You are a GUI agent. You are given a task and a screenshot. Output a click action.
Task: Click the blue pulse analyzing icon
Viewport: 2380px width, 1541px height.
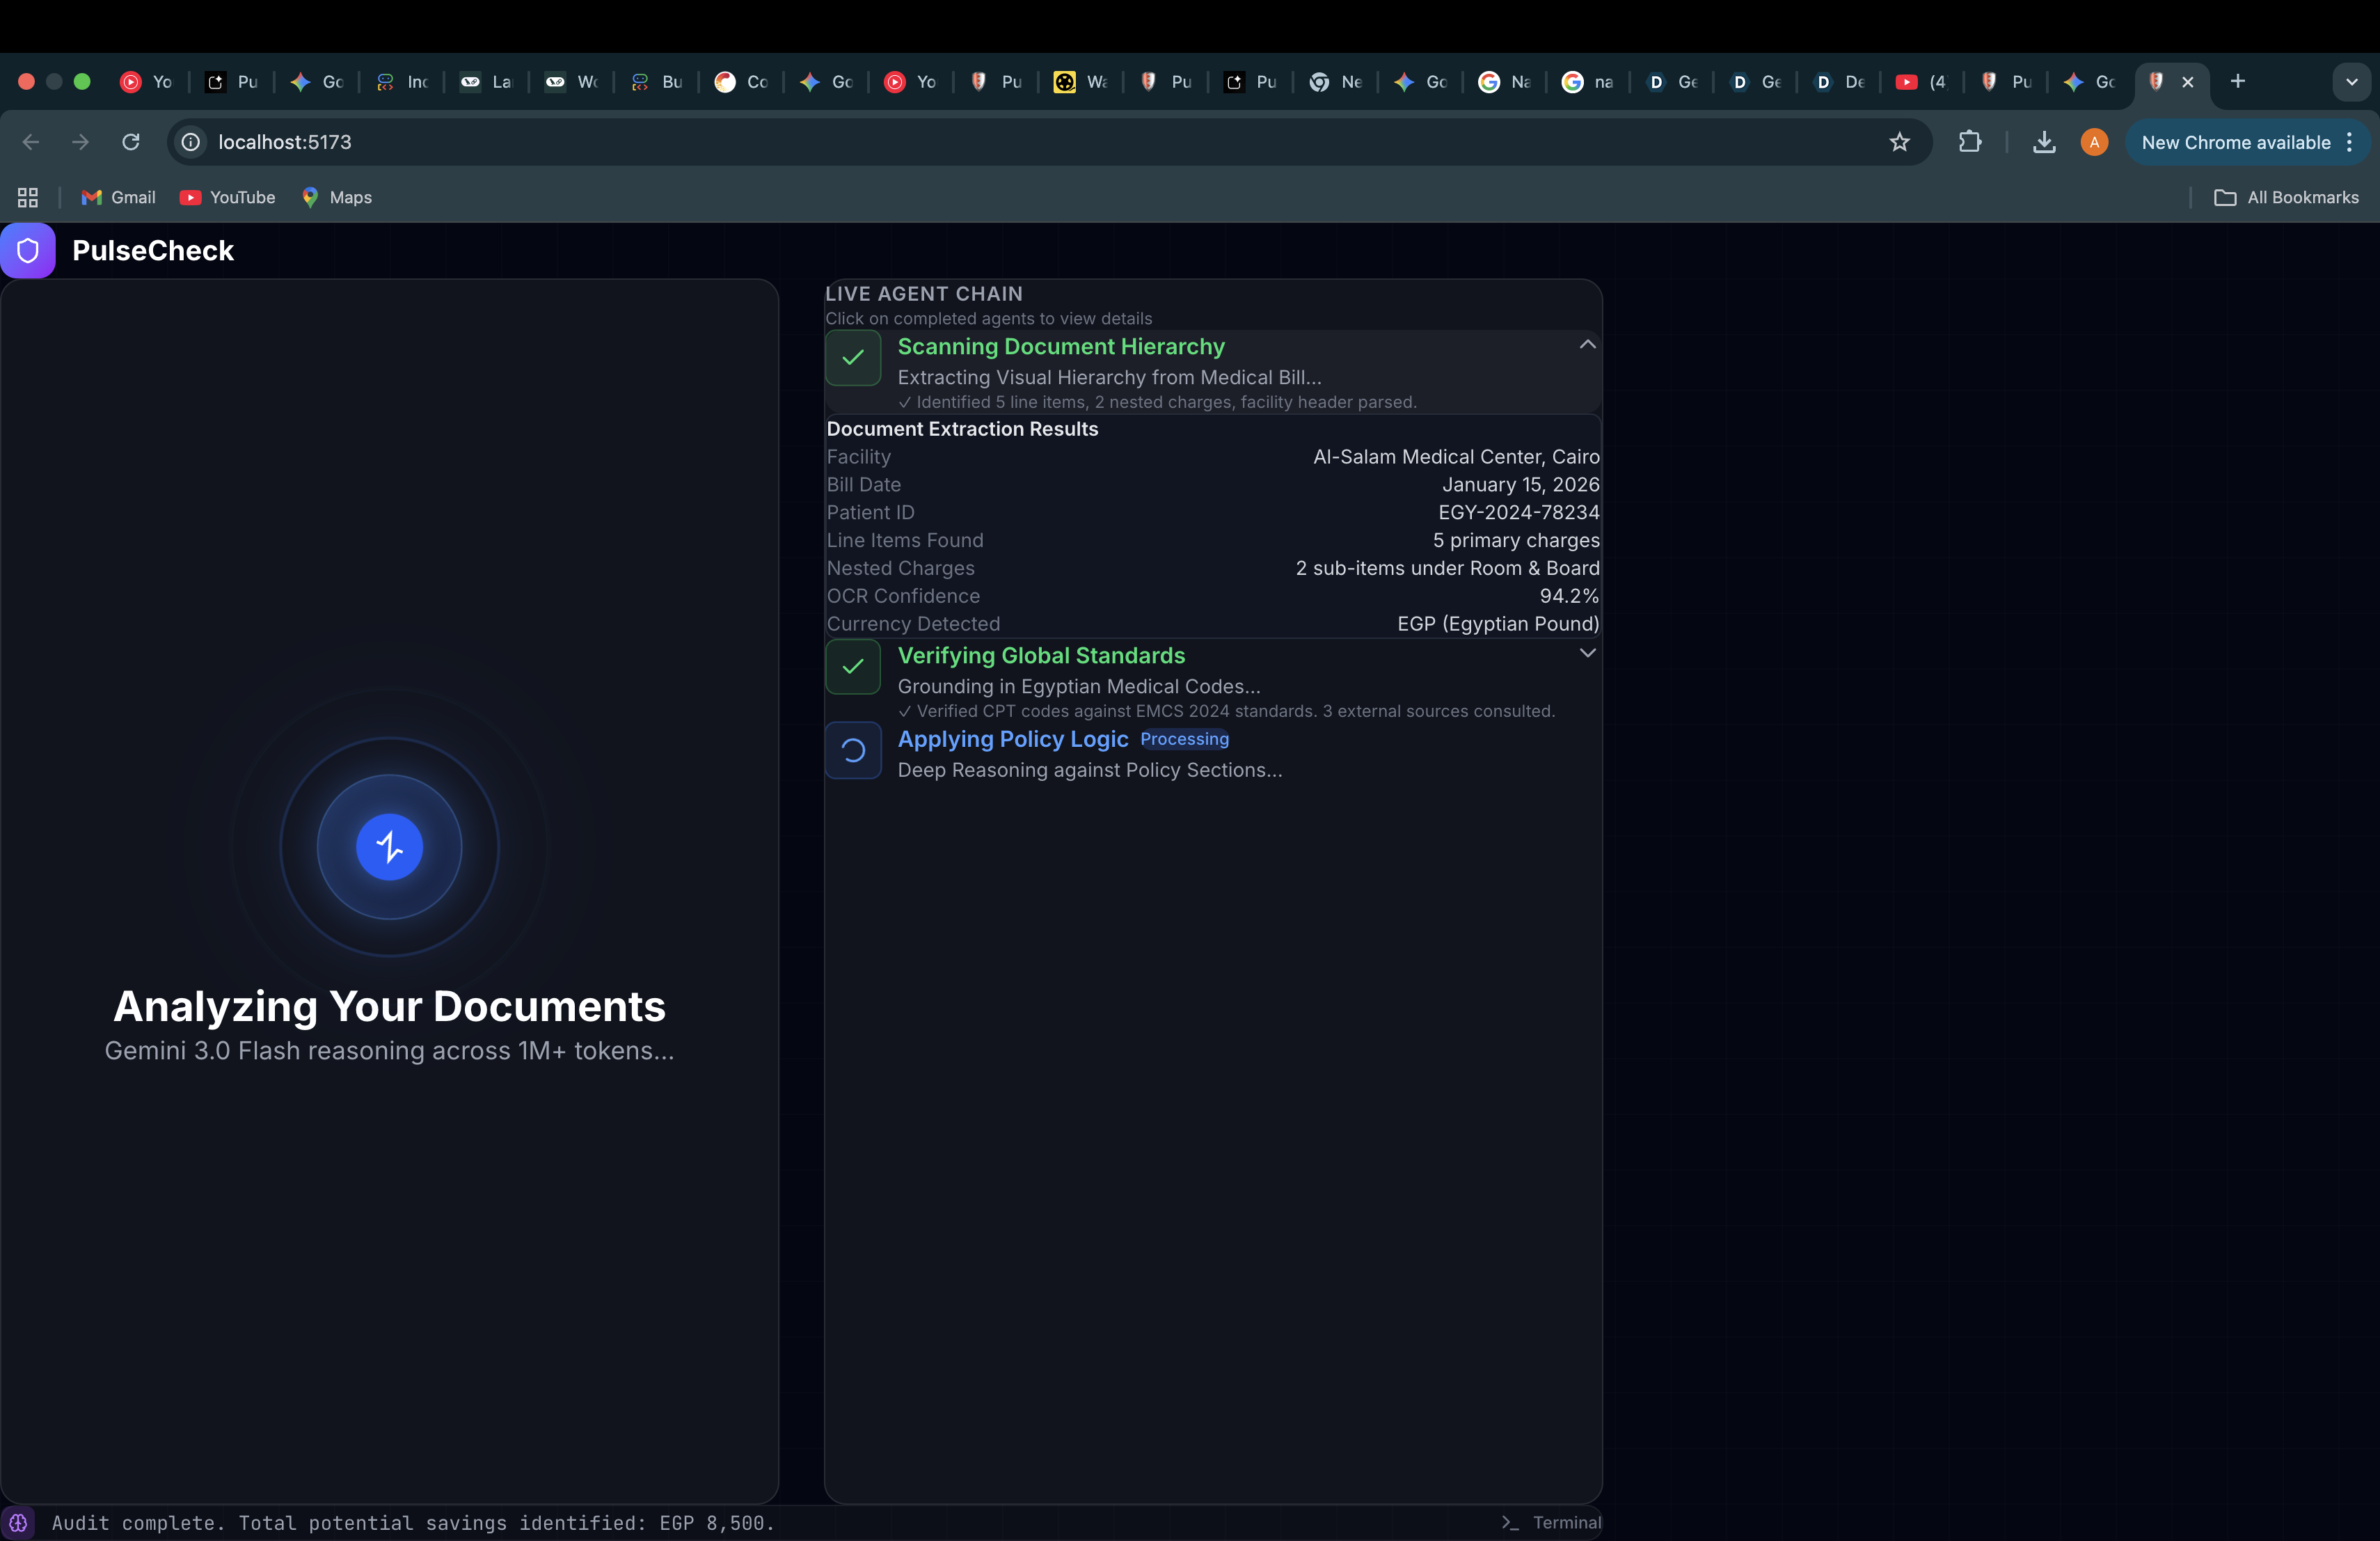[x=389, y=847]
